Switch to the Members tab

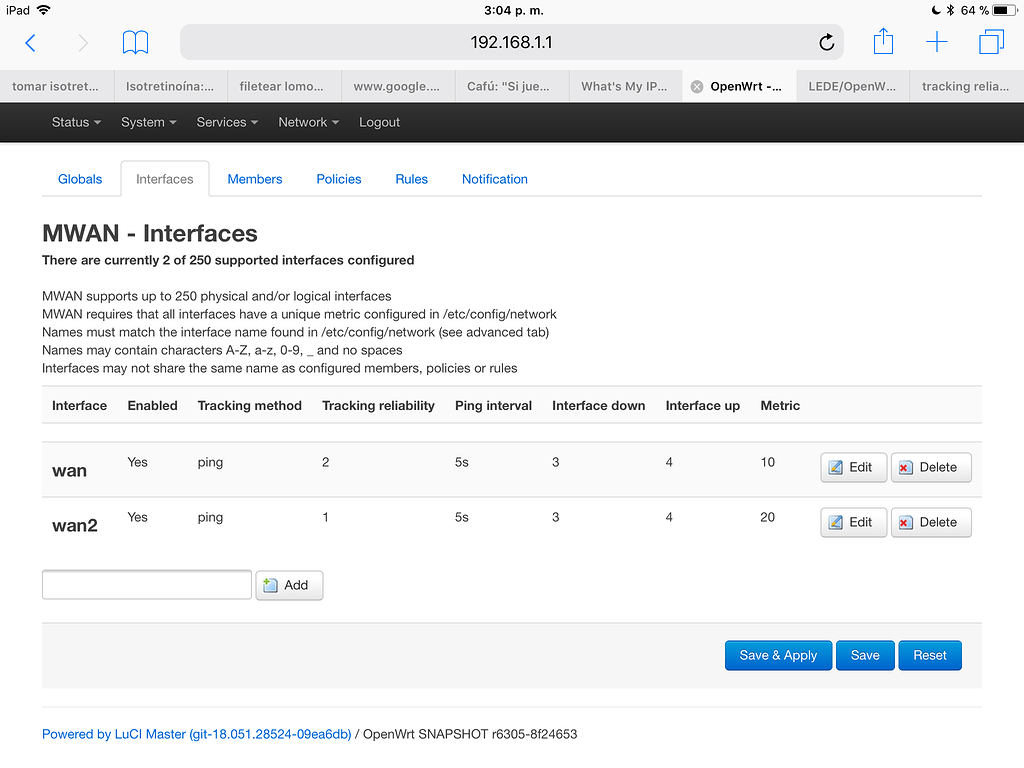254,178
